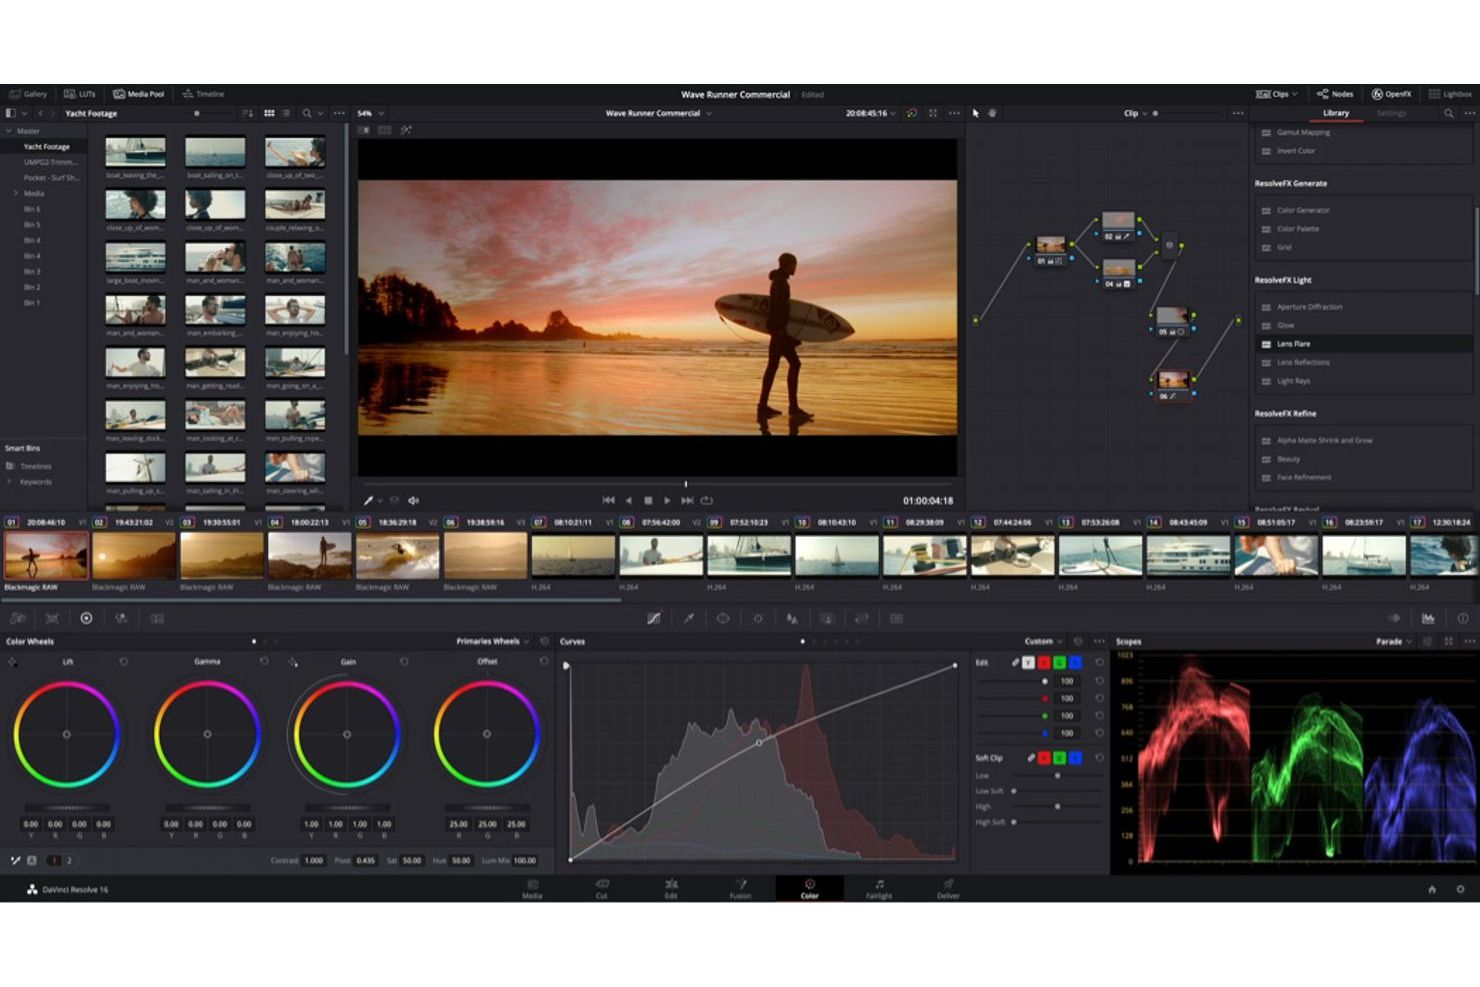Select grade version 2 button
Screen dimensions: 1480x987
[x=69, y=860]
